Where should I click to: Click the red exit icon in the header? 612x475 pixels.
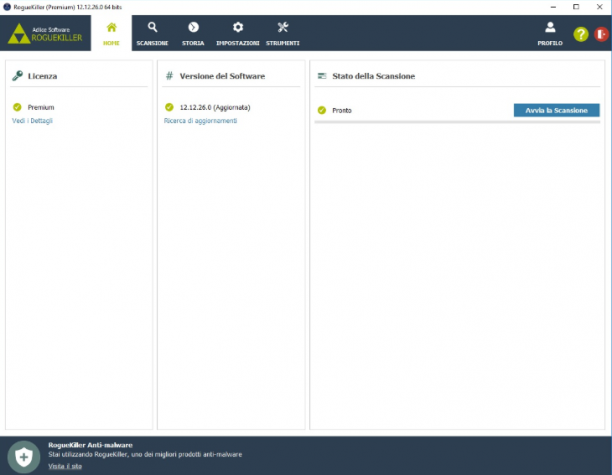click(x=602, y=34)
